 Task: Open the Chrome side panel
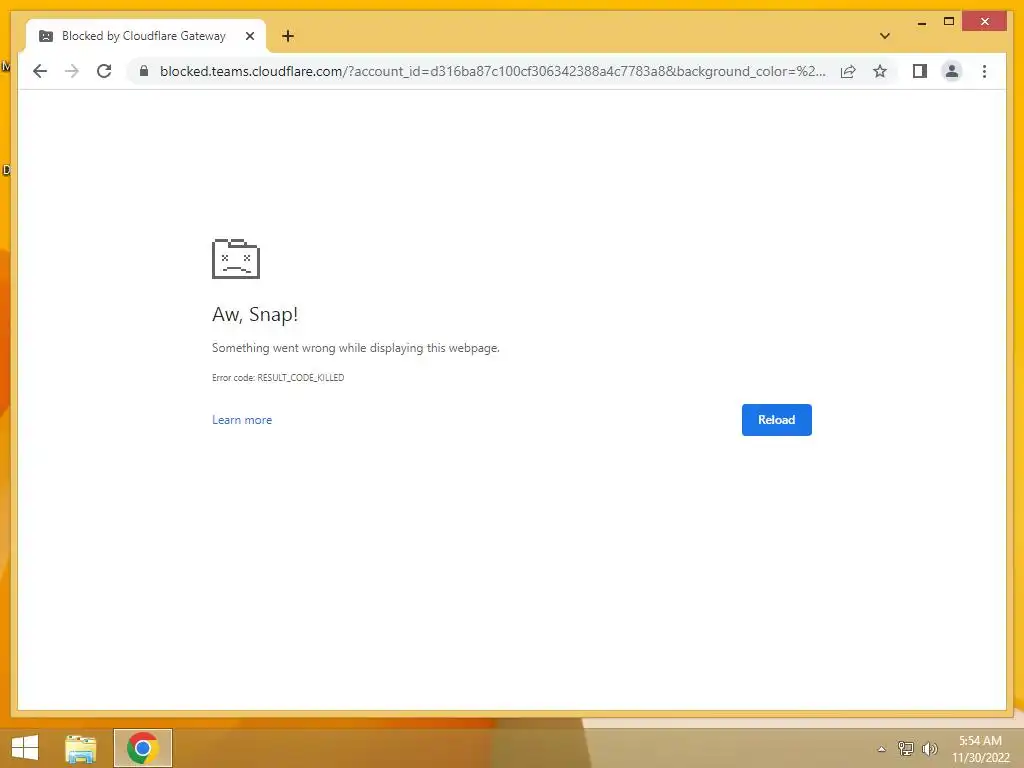pyautogui.click(x=920, y=71)
